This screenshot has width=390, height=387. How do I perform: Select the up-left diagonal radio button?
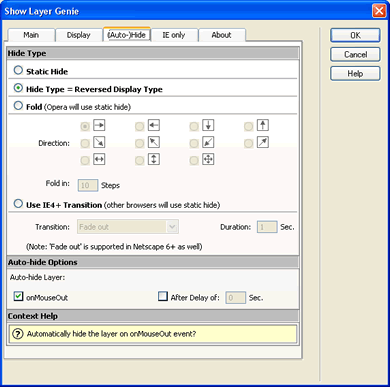click(140, 144)
